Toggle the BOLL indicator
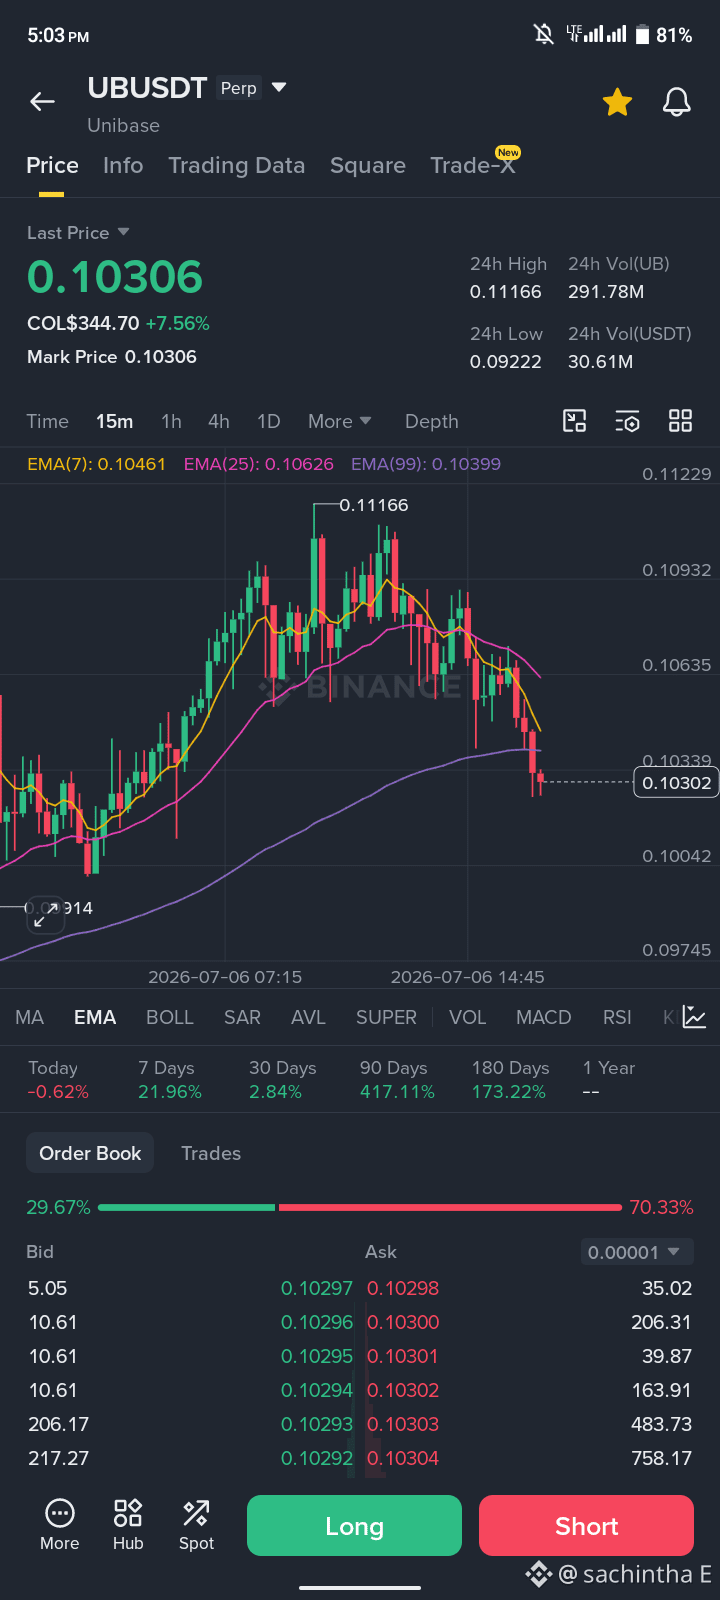The height and width of the screenshot is (1600, 720). pyautogui.click(x=170, y=1017)
